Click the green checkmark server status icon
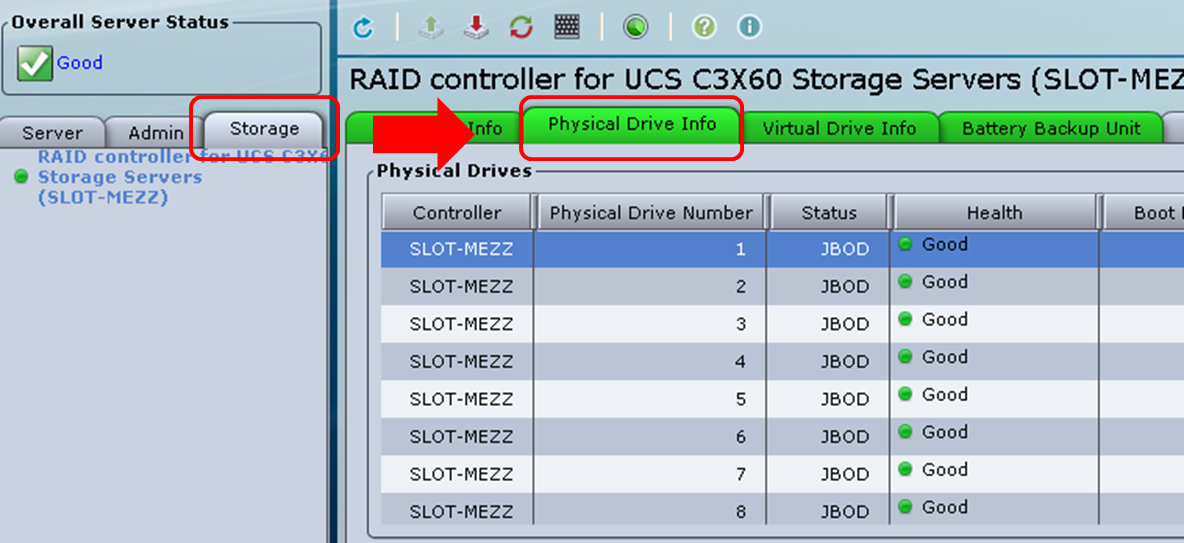This screenshot has height=543, width=1184. pyautogui.click(x=35, y=63)
